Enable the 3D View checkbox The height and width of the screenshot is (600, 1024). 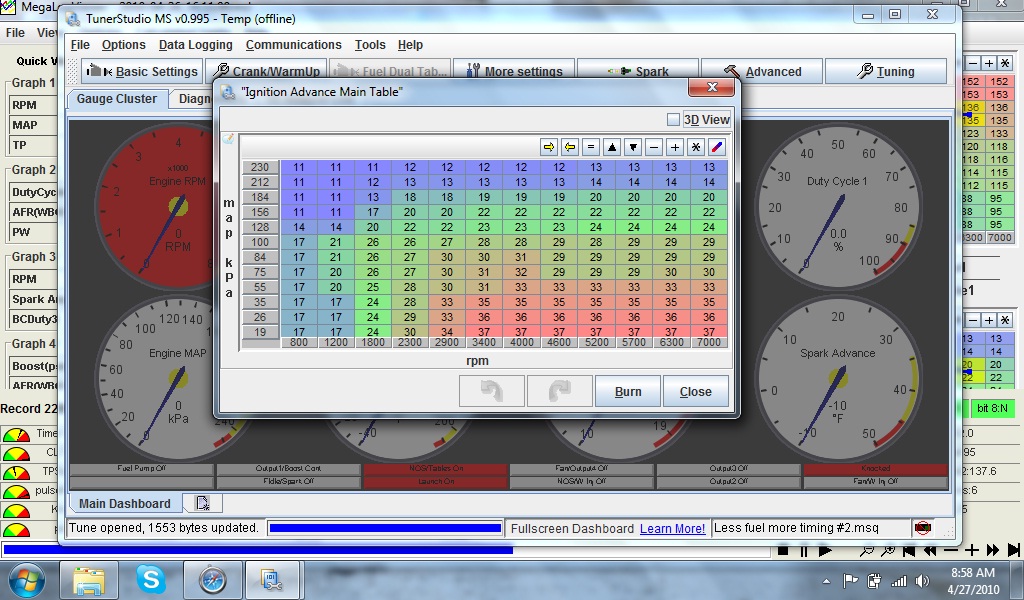pos(673,120)
